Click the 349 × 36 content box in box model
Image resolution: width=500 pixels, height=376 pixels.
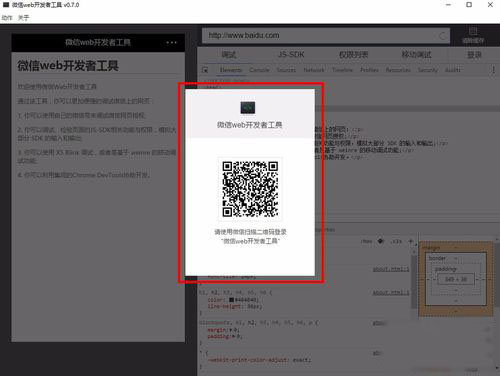click(x=456, y=279)
